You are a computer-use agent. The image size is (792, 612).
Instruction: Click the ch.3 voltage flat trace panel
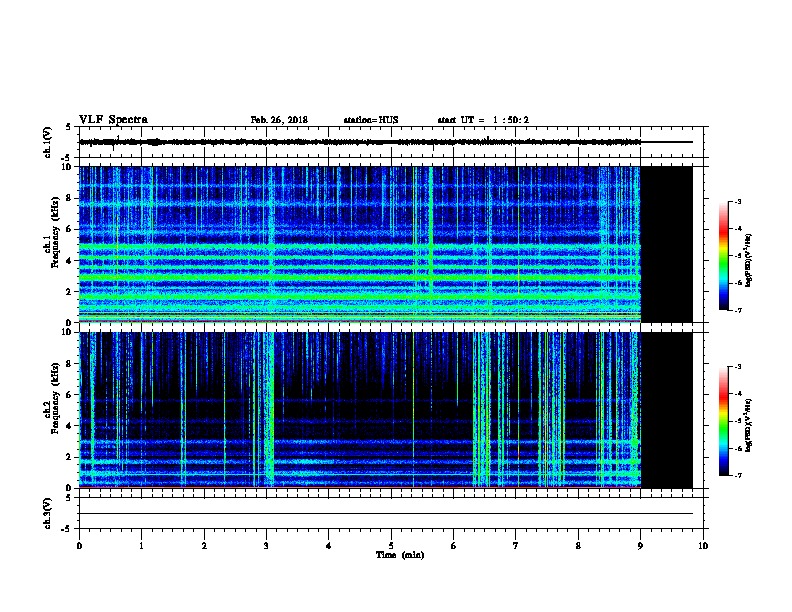(391, 513)
